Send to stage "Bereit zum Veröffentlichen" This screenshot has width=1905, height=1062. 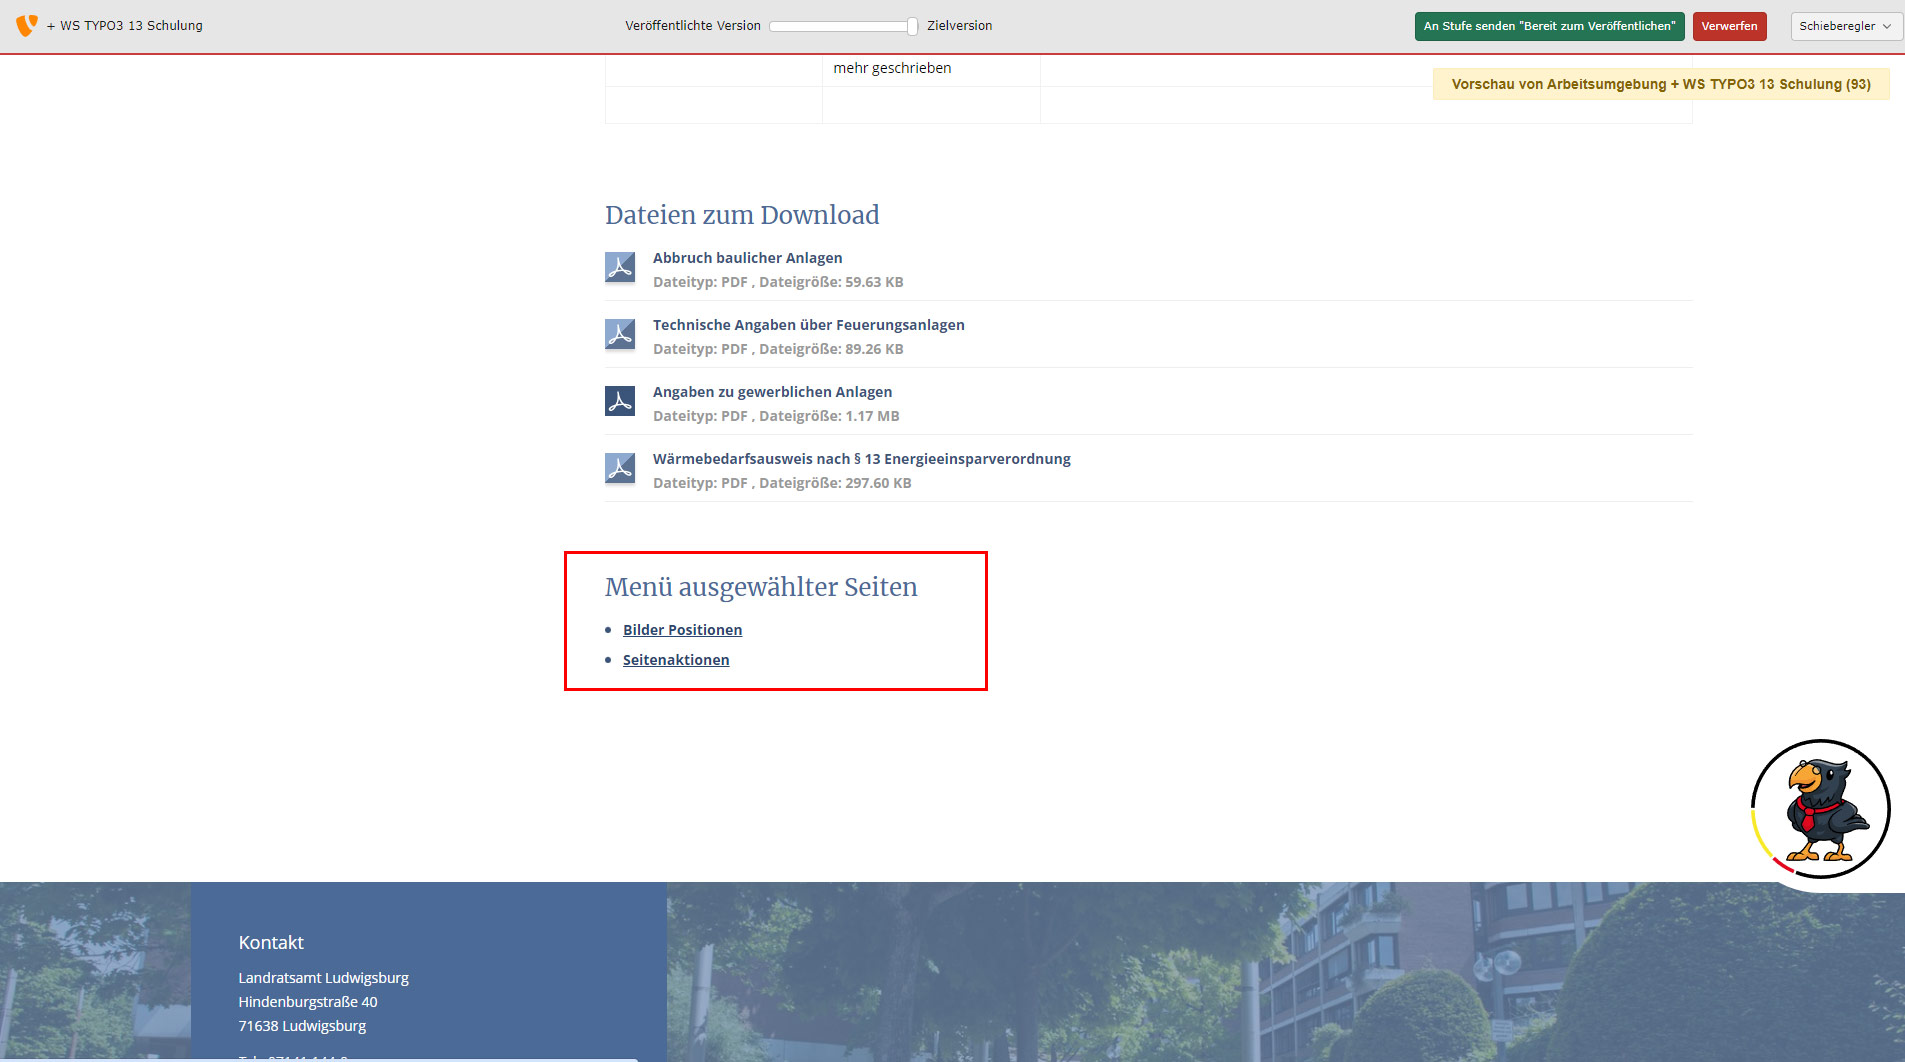tap(1549, 26)
